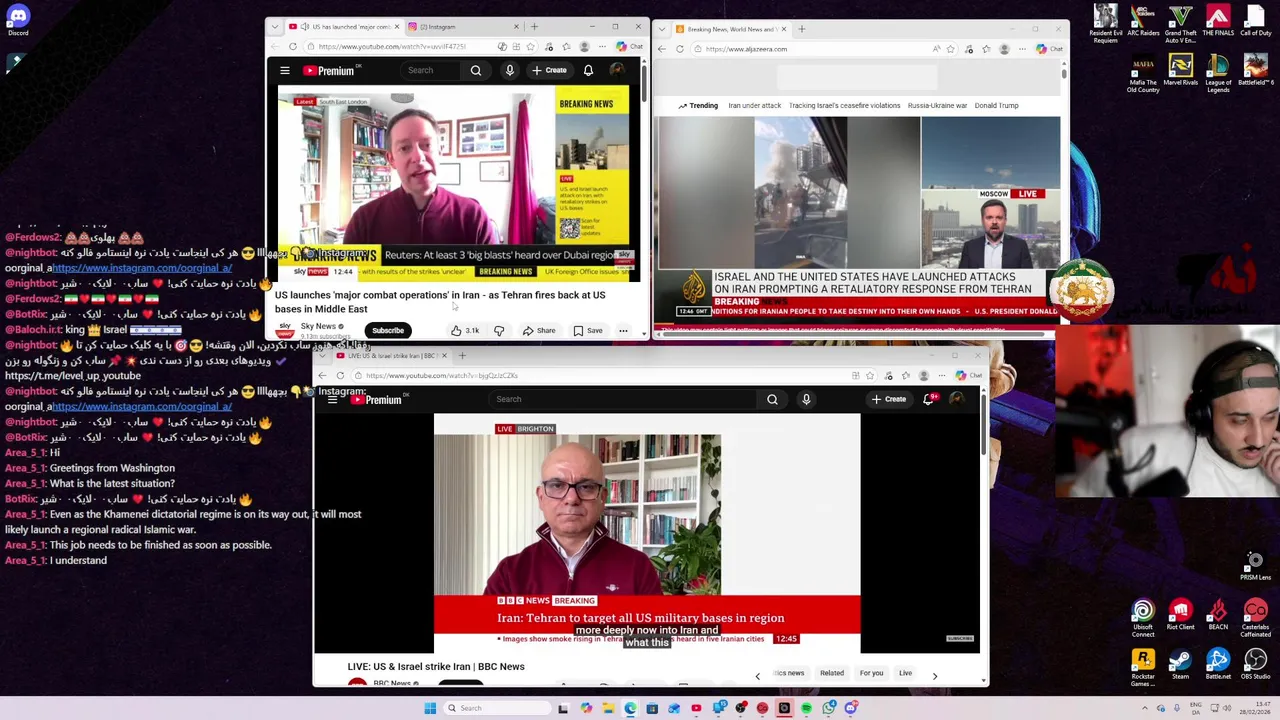Open Discord from the desktop shortcut
Image resolution: width=1280 pixels, height=720 pixels.
point(18,19)
